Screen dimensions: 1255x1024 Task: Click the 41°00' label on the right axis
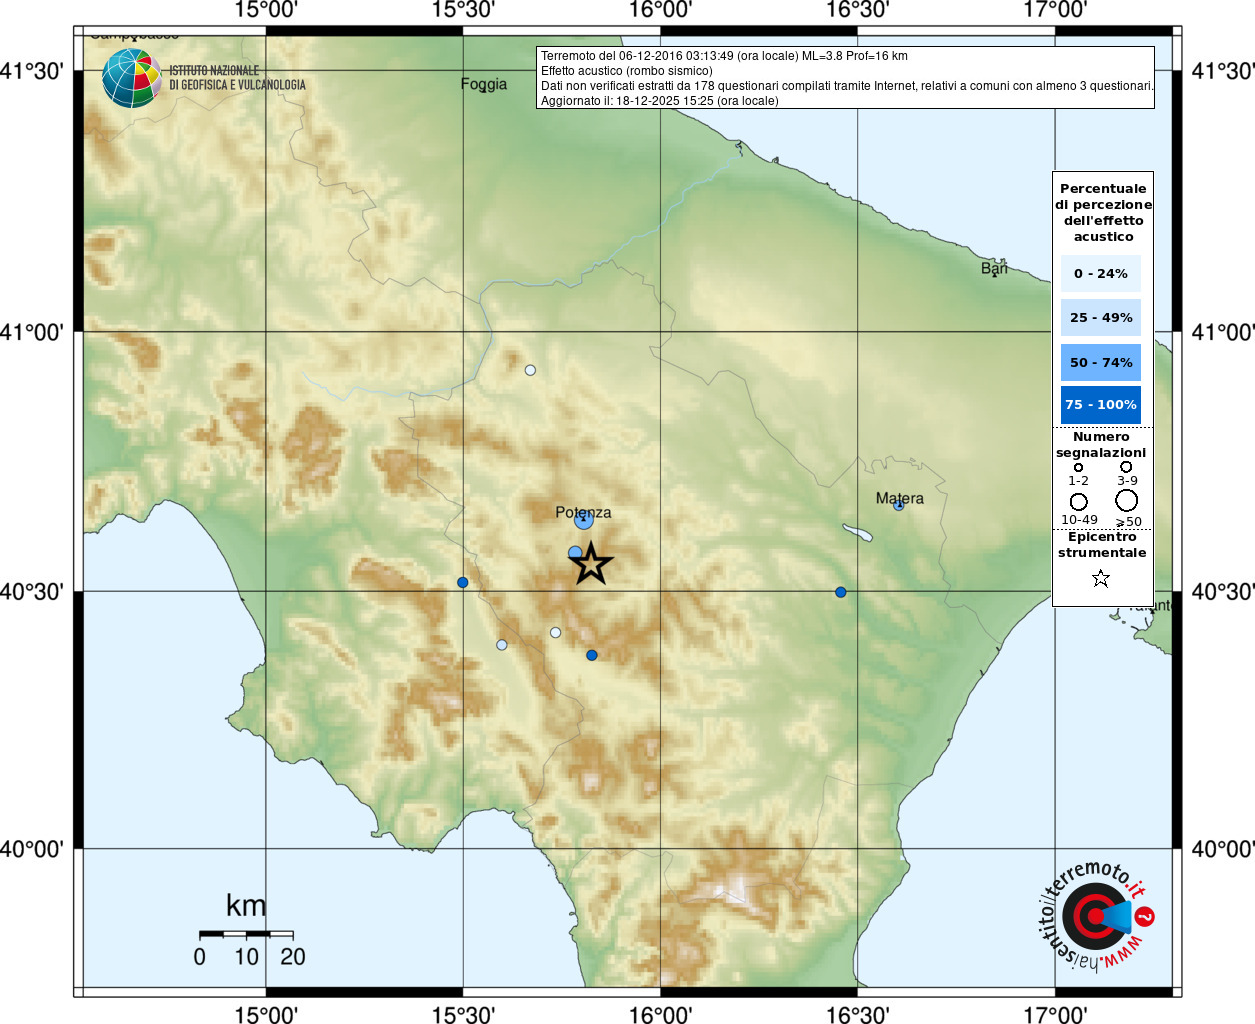point(1223,332)
